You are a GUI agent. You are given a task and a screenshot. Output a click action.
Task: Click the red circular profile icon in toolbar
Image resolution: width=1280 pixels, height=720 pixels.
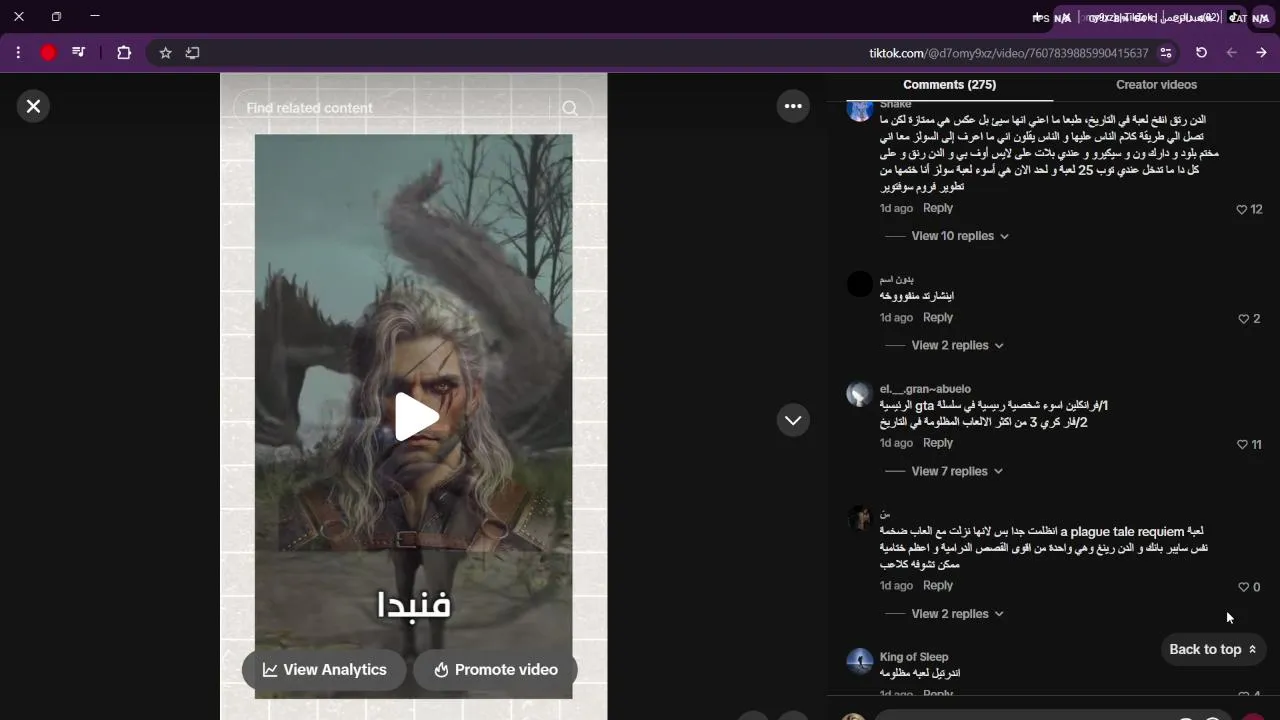(x=48, y=53)
